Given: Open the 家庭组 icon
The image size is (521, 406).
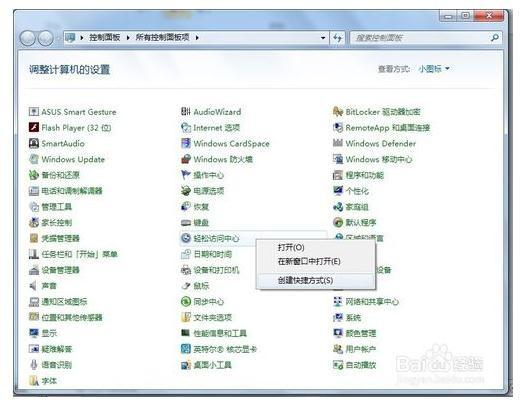Looking at the screenshot, I should (338, 206).
